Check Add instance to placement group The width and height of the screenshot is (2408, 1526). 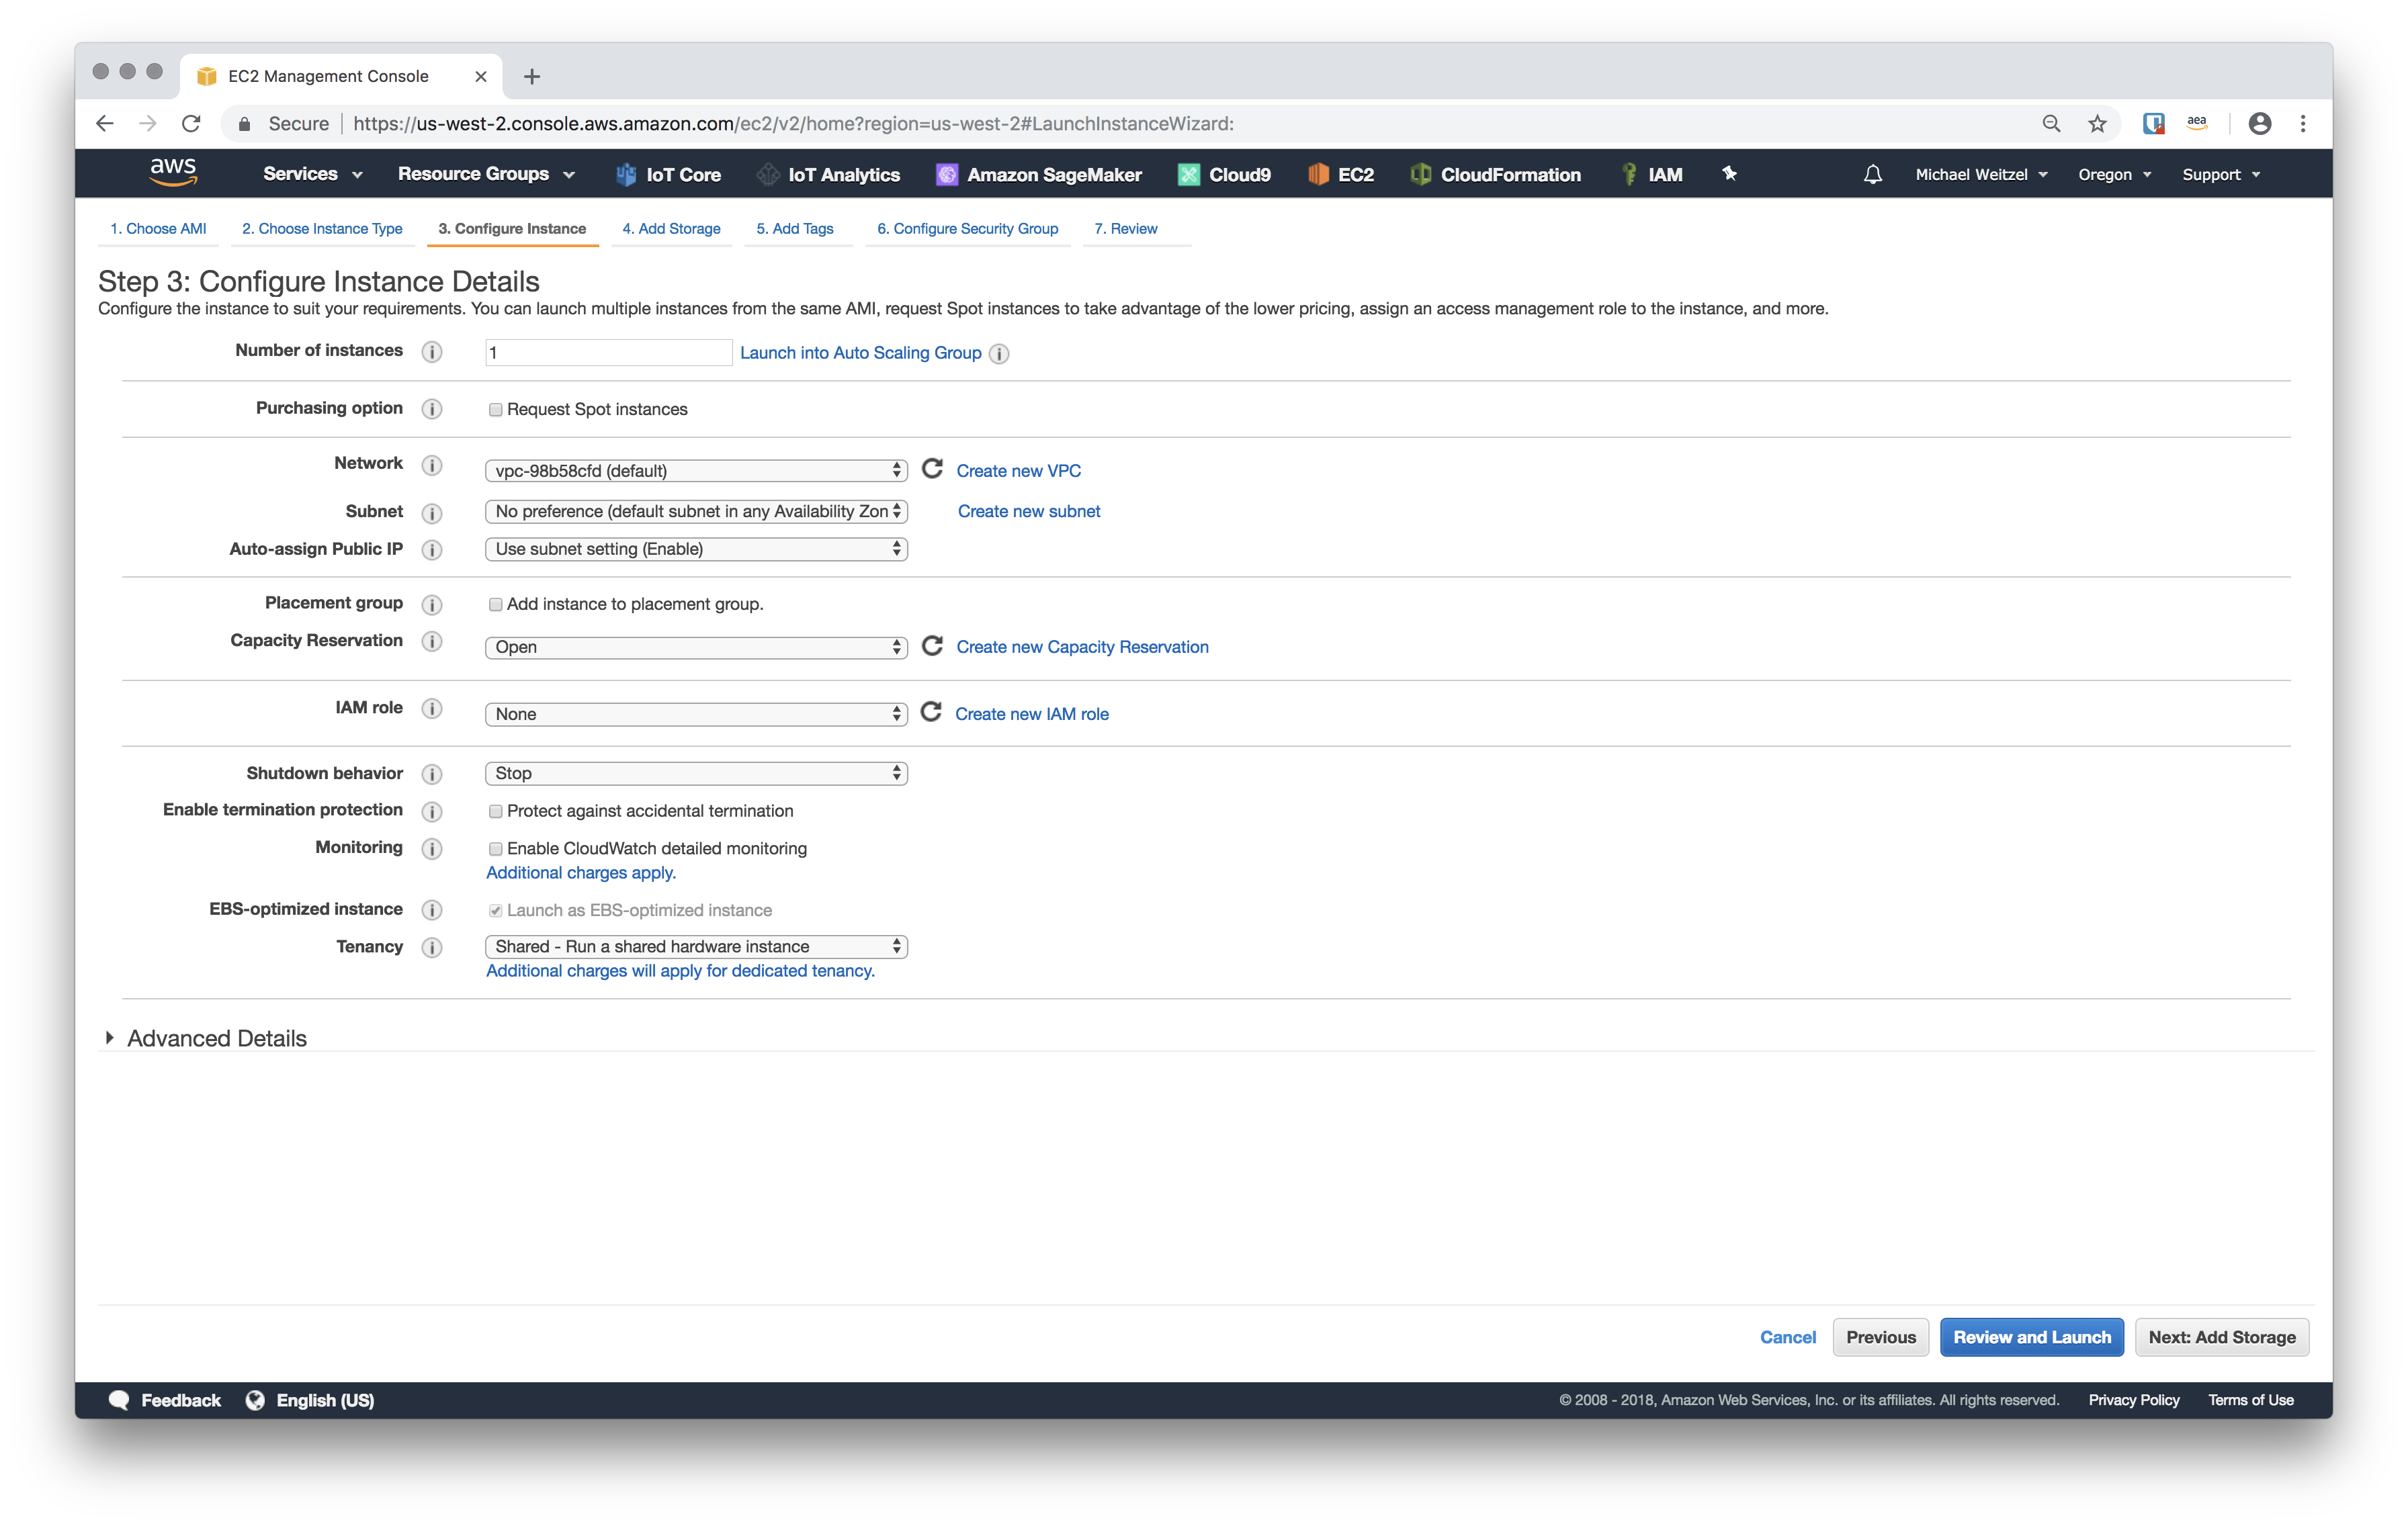(495, 604)
